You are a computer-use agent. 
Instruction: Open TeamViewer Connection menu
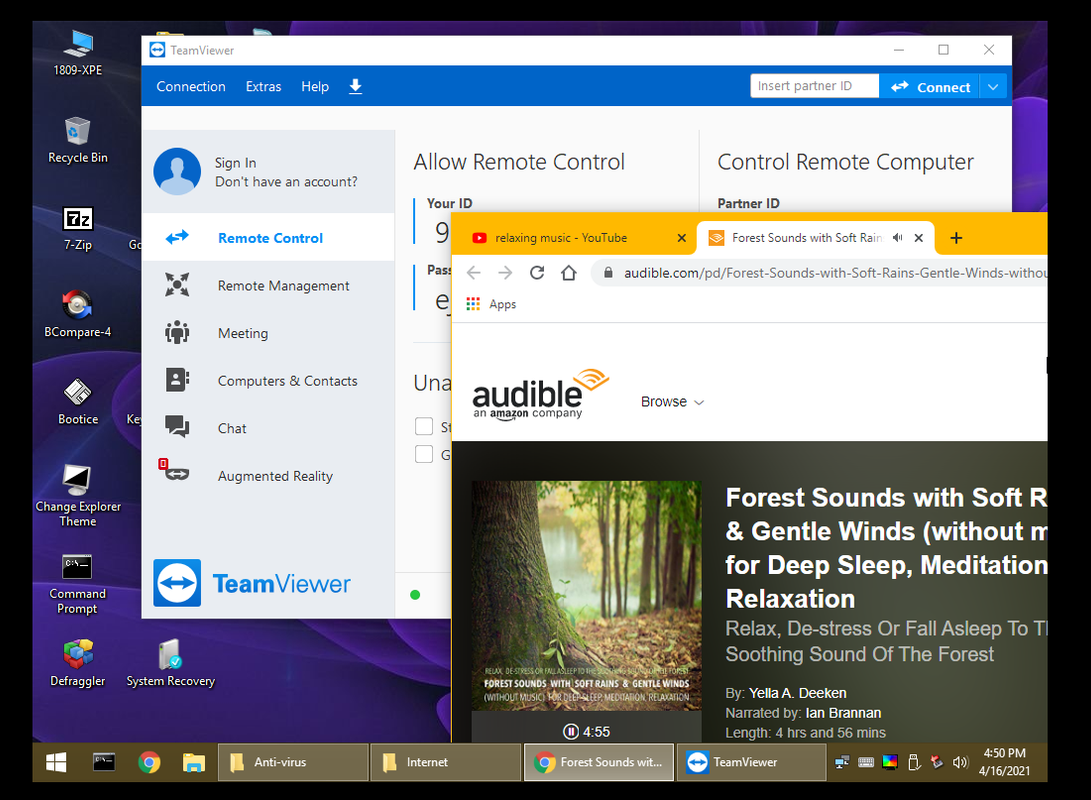point(191,86)
